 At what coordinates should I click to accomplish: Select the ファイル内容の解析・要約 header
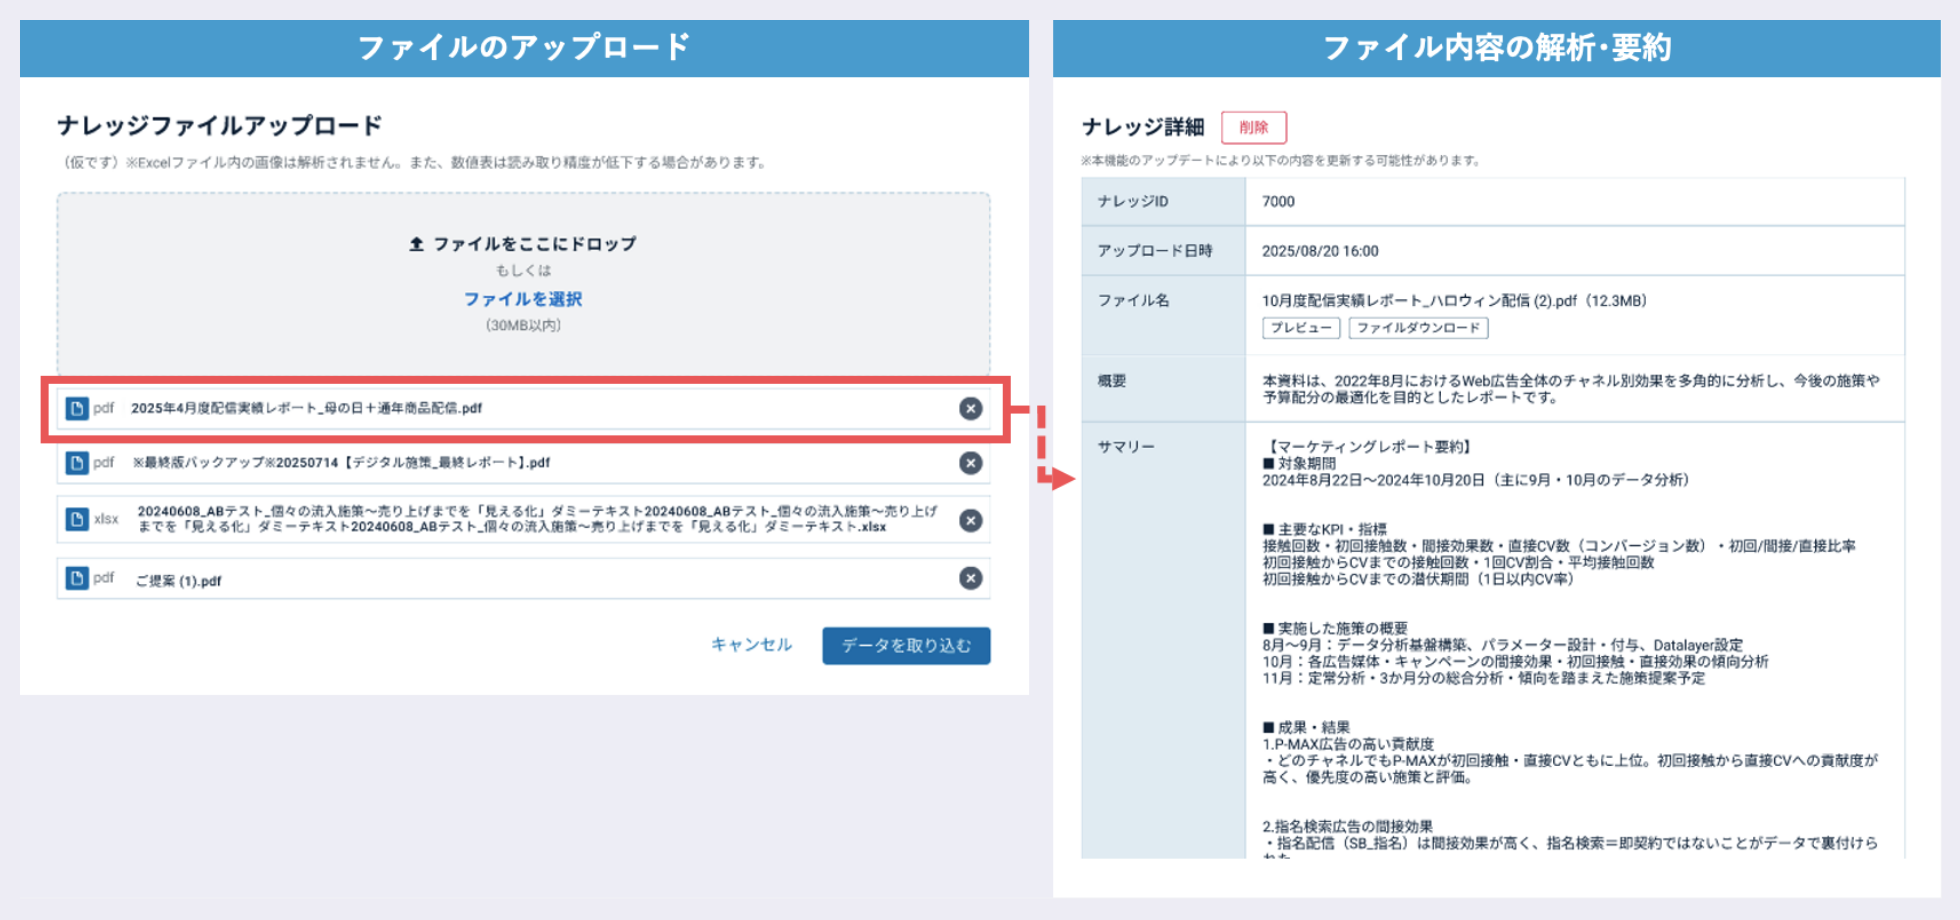coord(1496,48)
